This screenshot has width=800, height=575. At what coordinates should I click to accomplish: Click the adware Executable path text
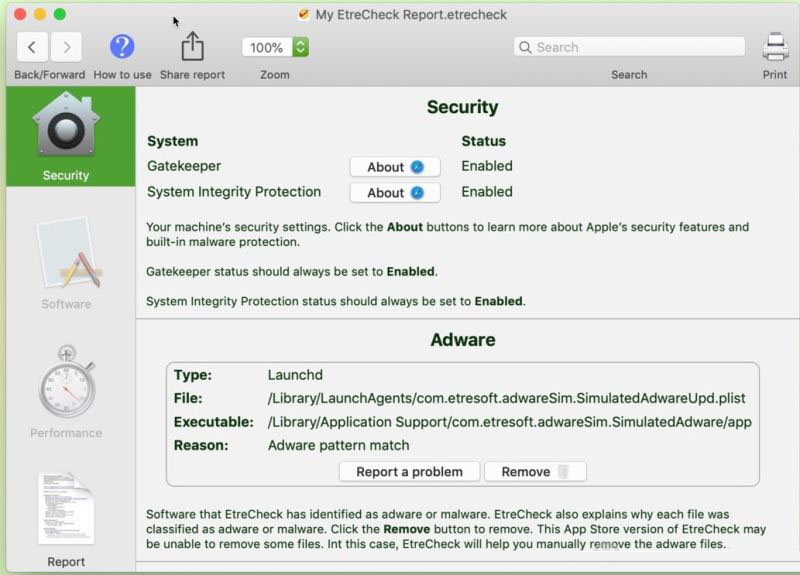tap(510, 422)
